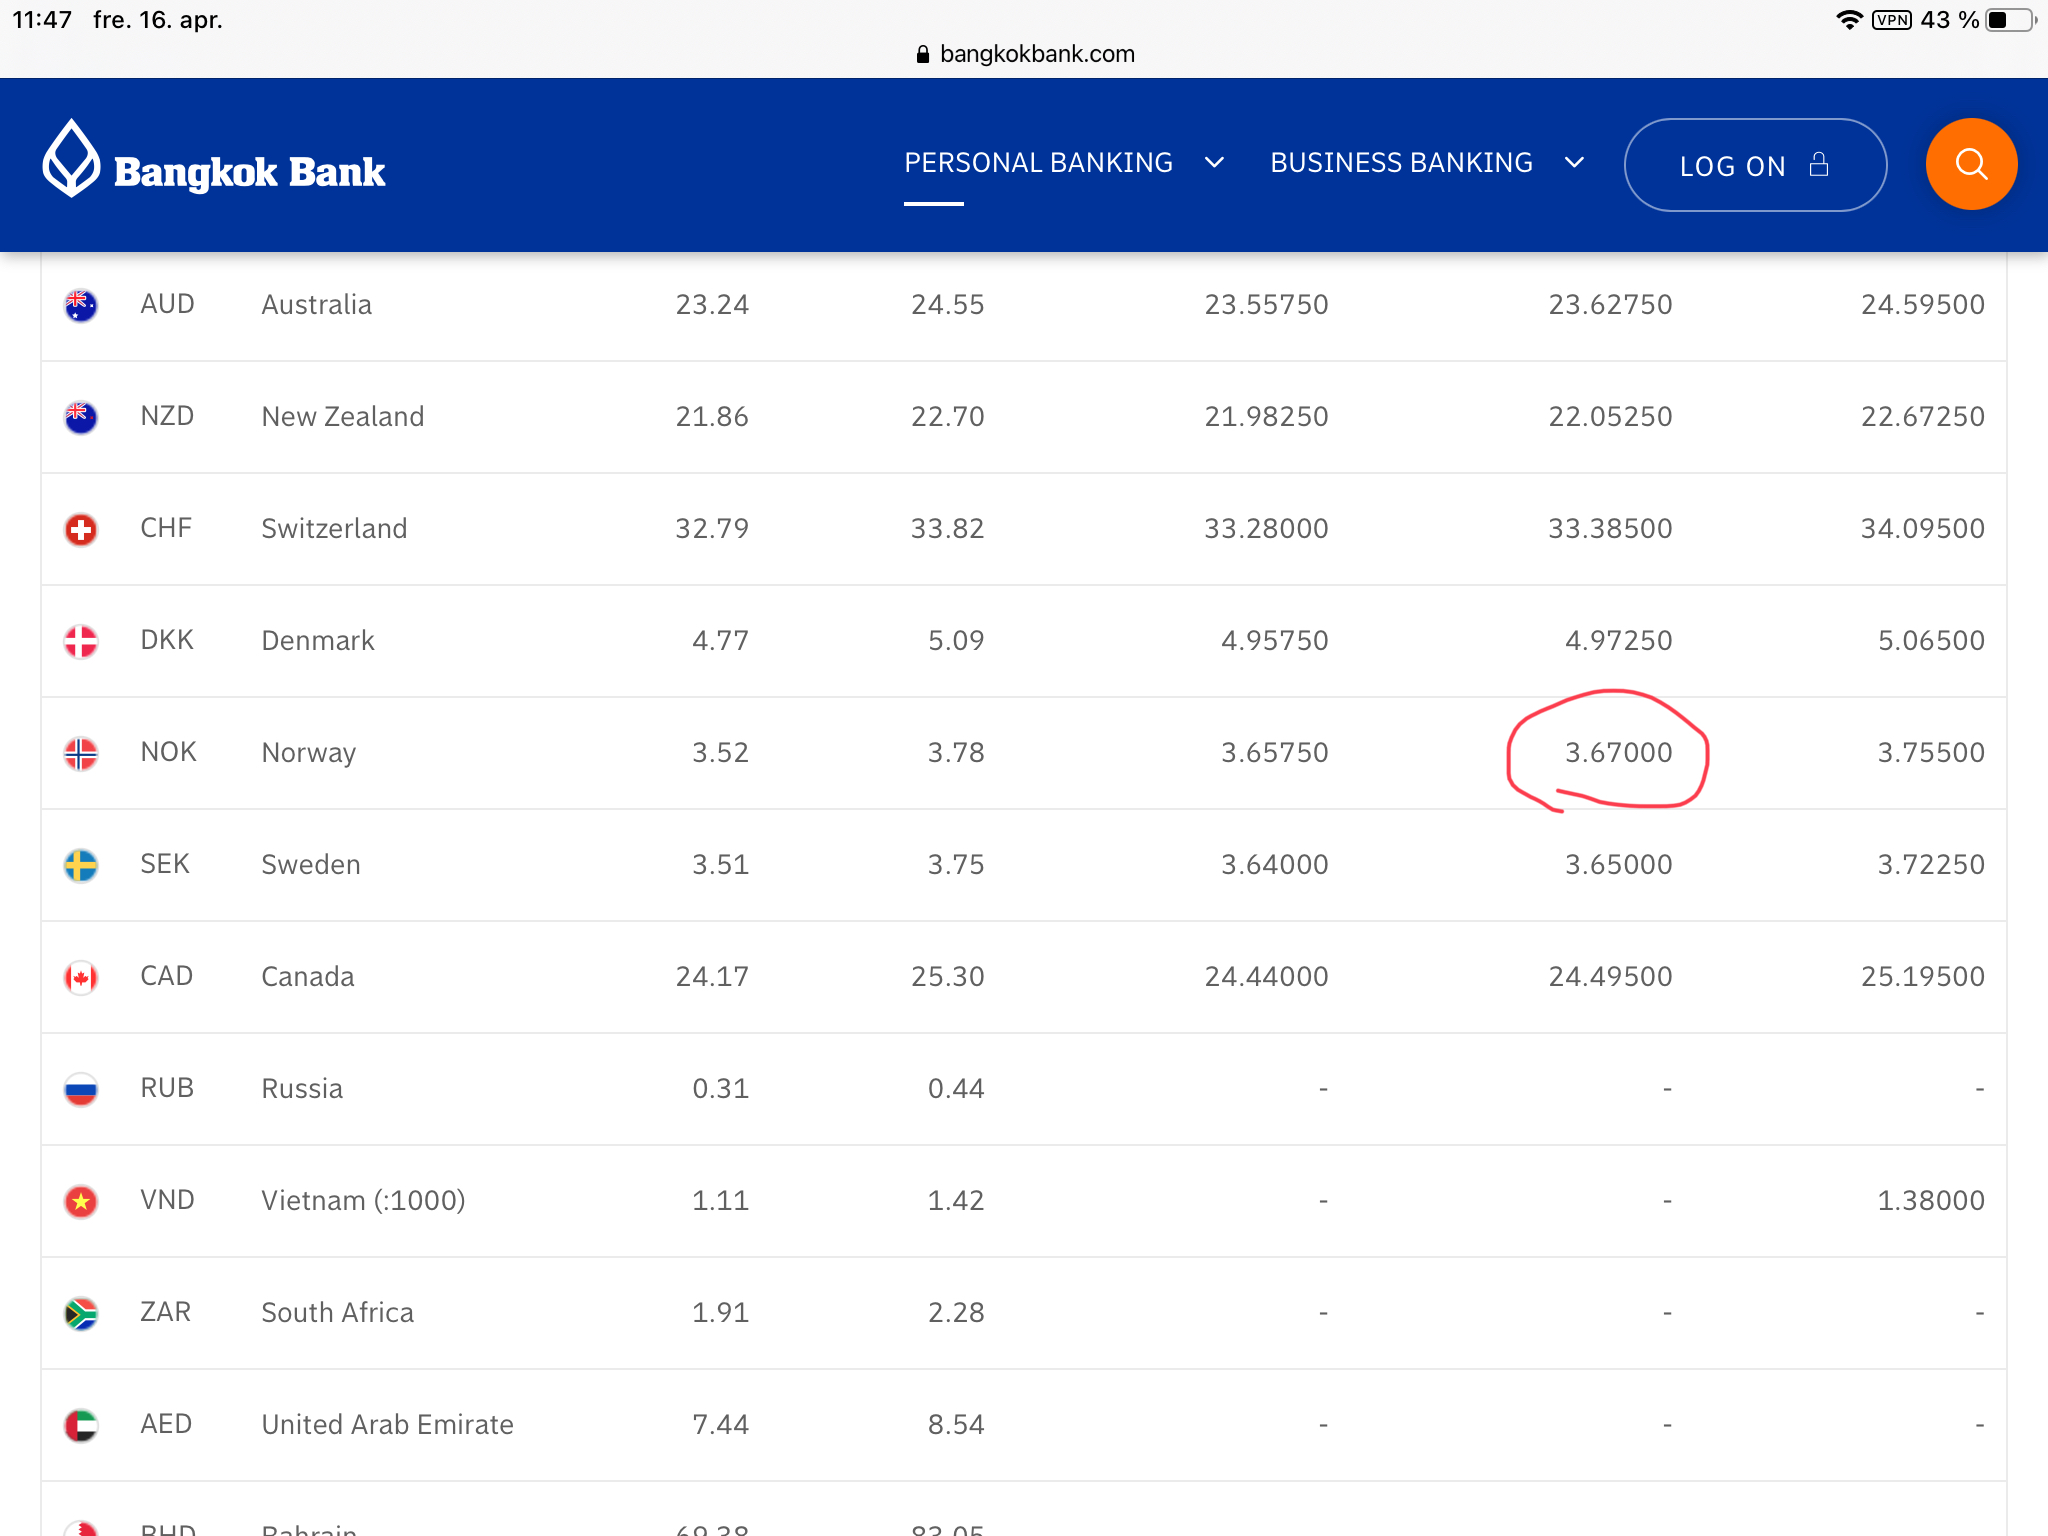2048x1536 pixels.
Task: Click the orange search magnifier button
Action: tap(1970, 164)
